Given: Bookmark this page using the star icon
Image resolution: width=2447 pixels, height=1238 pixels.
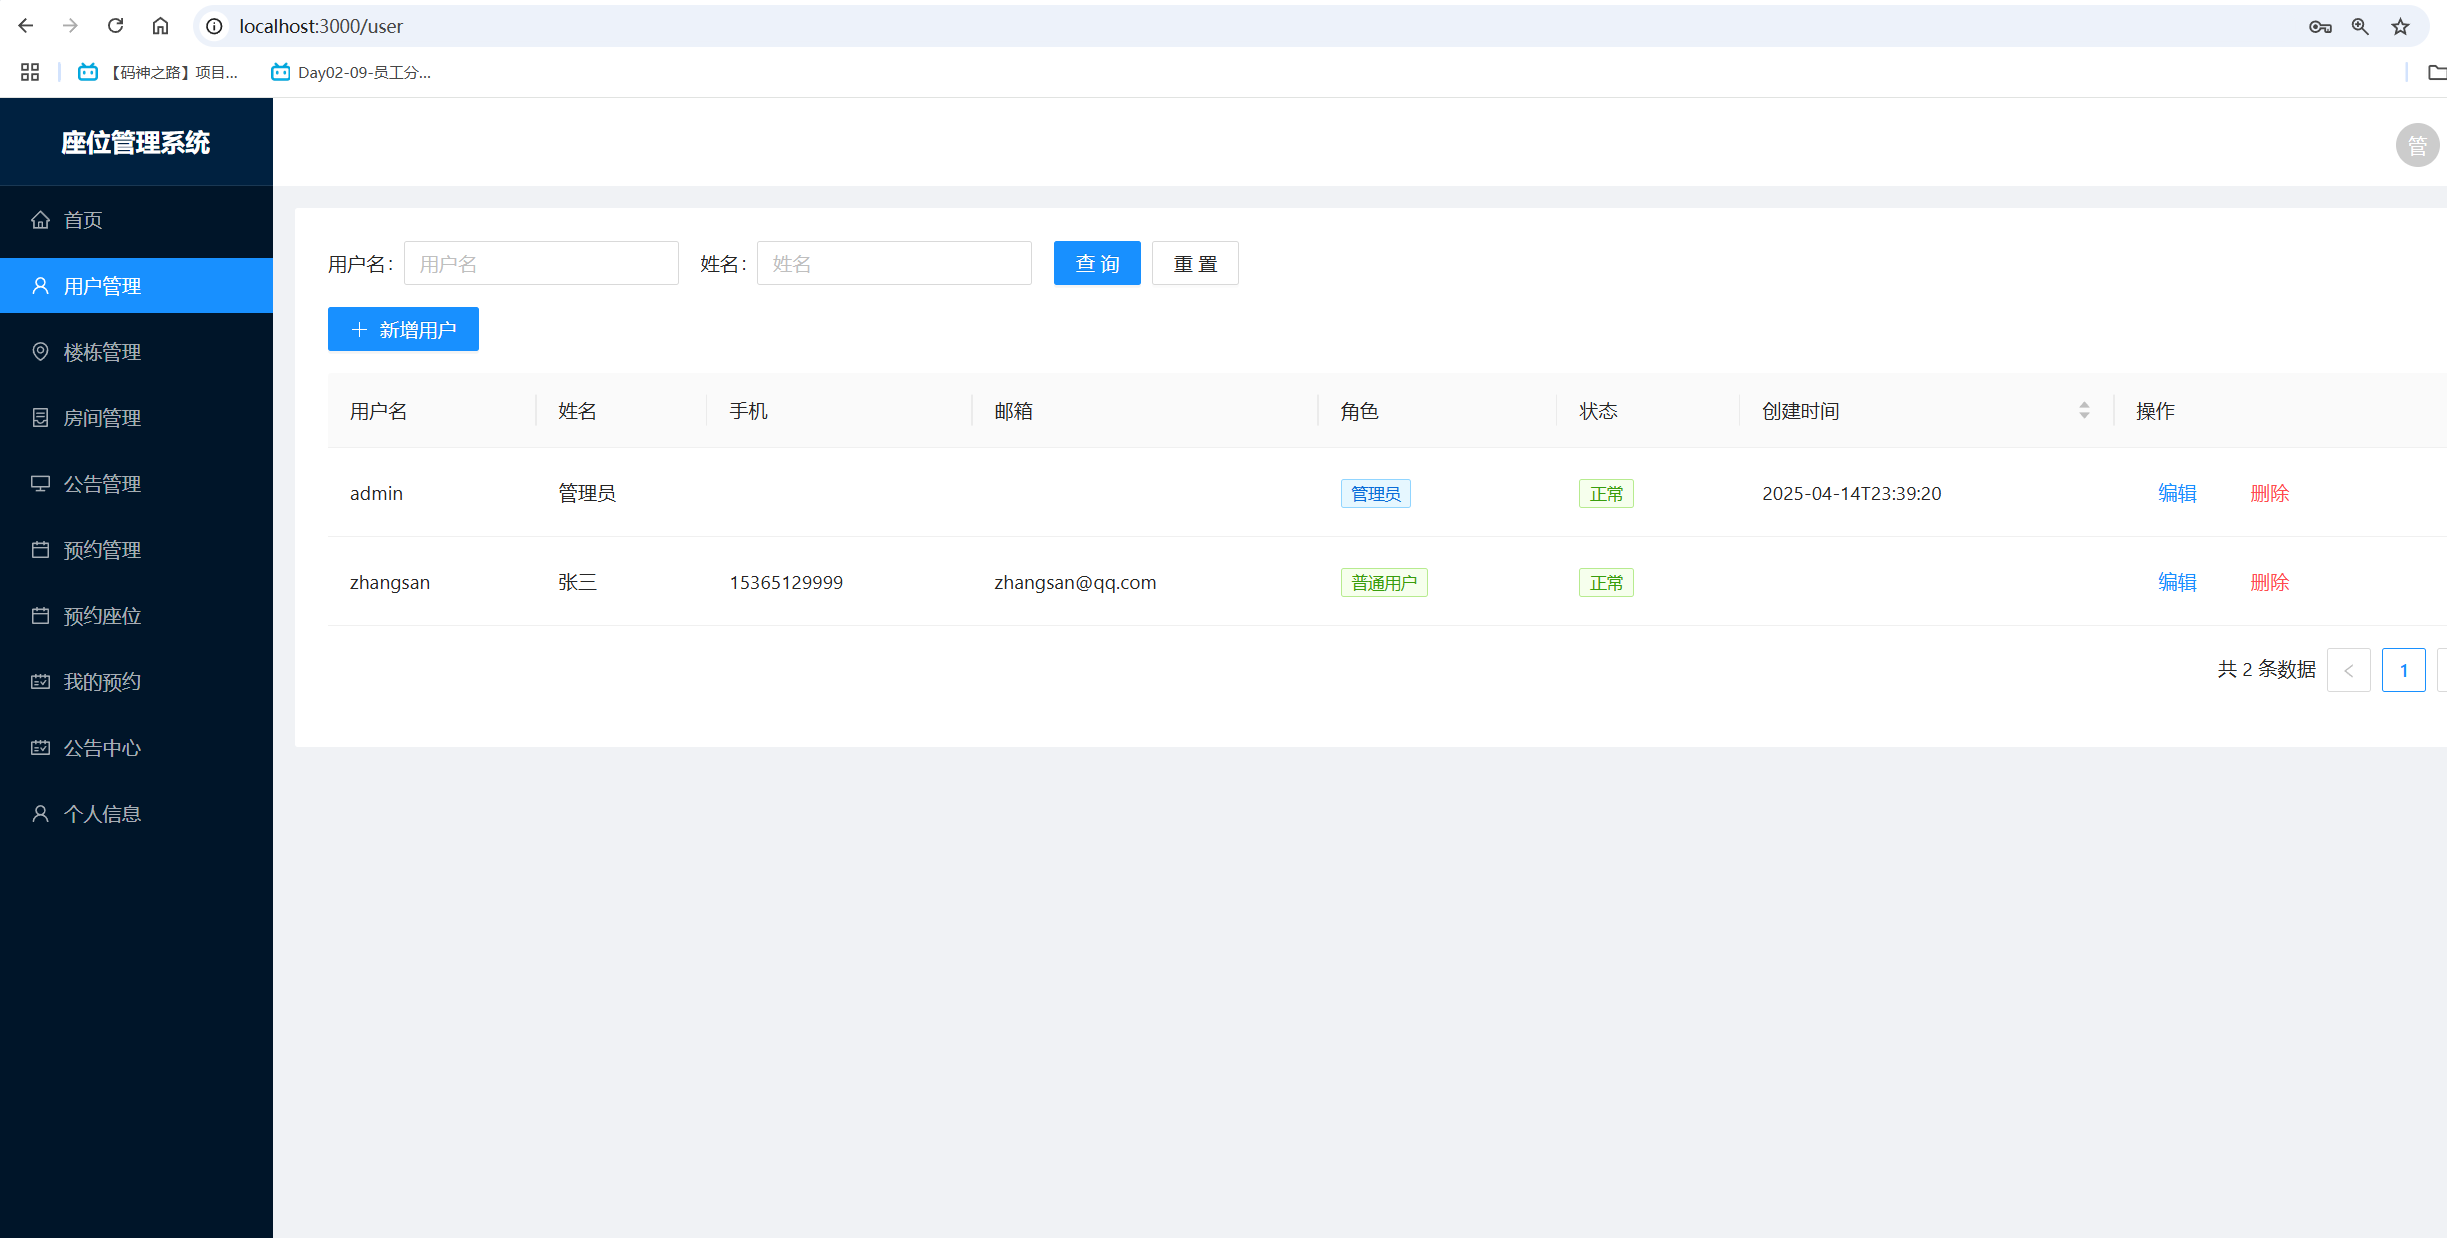Looking at the screenshot, I should [2400, 27].
